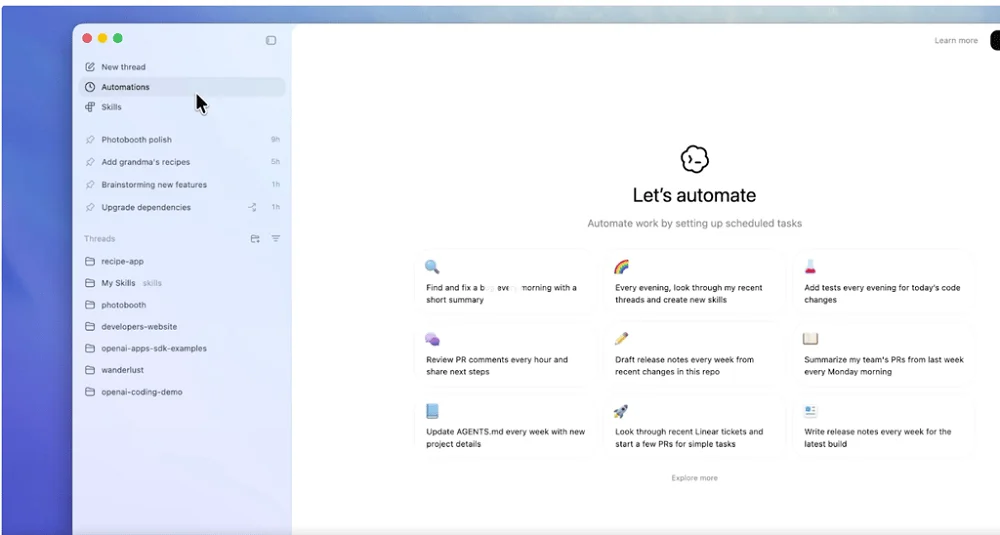Viewport: 1000px width, 535px height.
Task: Click the newspaper emoji card icon
Action: tap(810, 411)
